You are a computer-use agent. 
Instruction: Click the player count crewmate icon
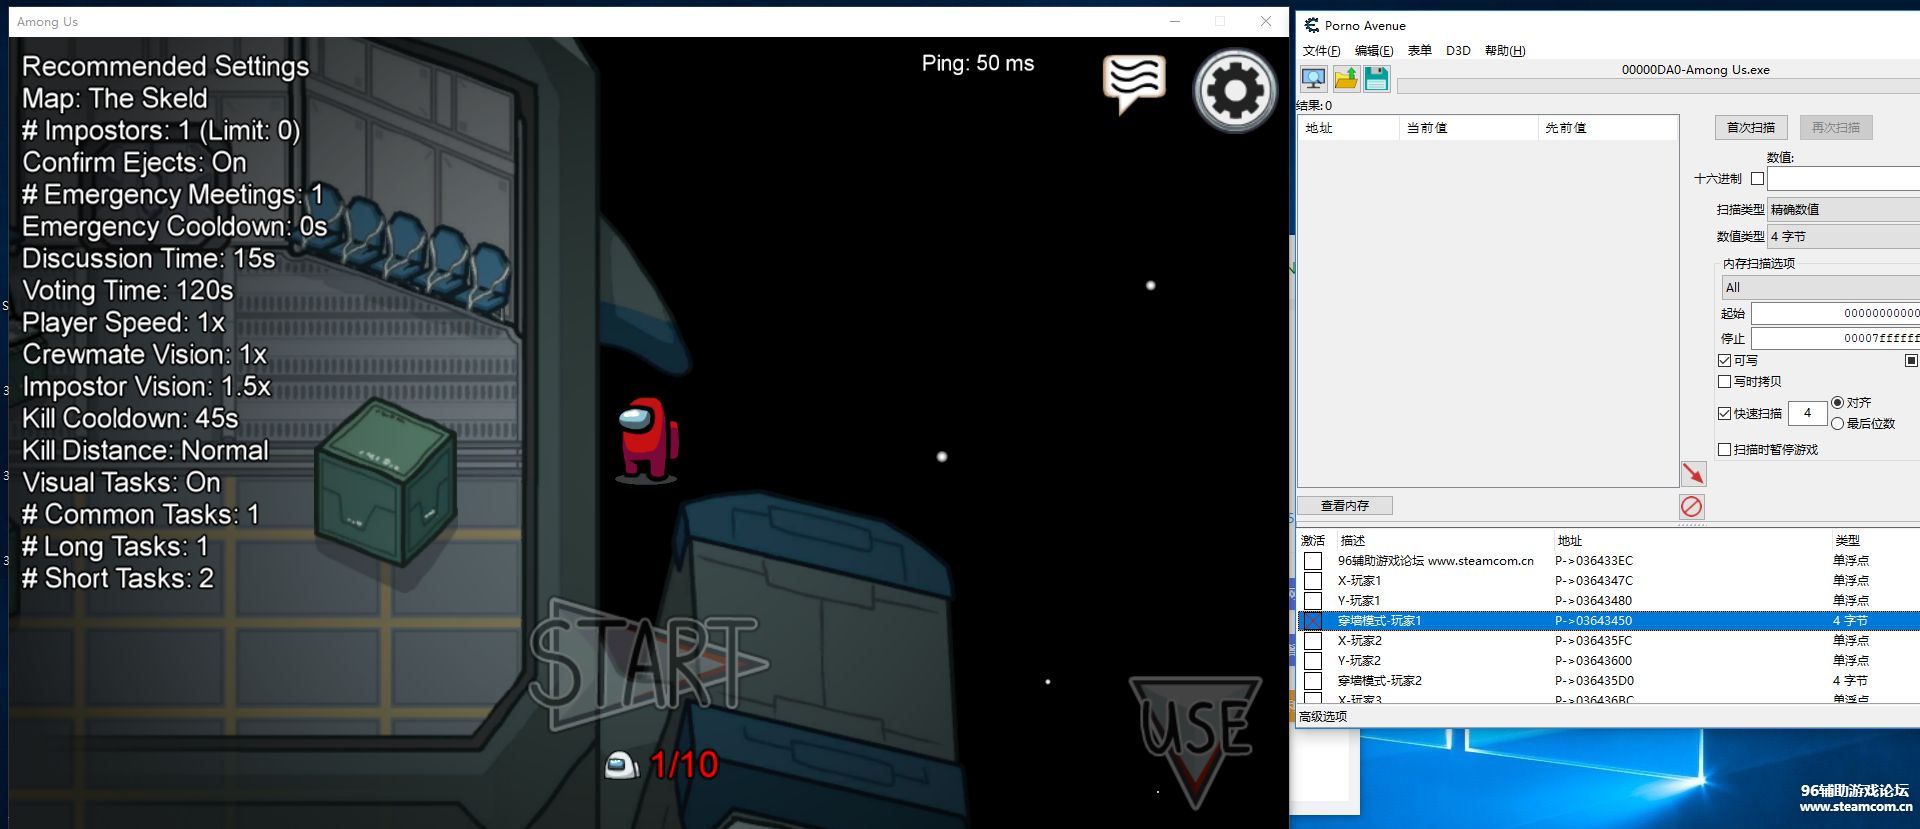coord(621,765)
